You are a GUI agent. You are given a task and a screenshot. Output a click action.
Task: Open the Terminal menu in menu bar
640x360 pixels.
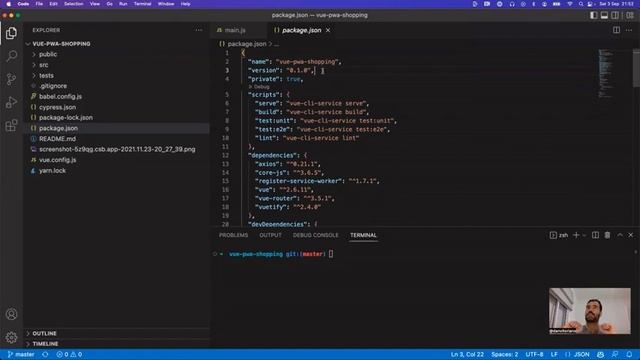pyautogui.click(x=142, y=4)
